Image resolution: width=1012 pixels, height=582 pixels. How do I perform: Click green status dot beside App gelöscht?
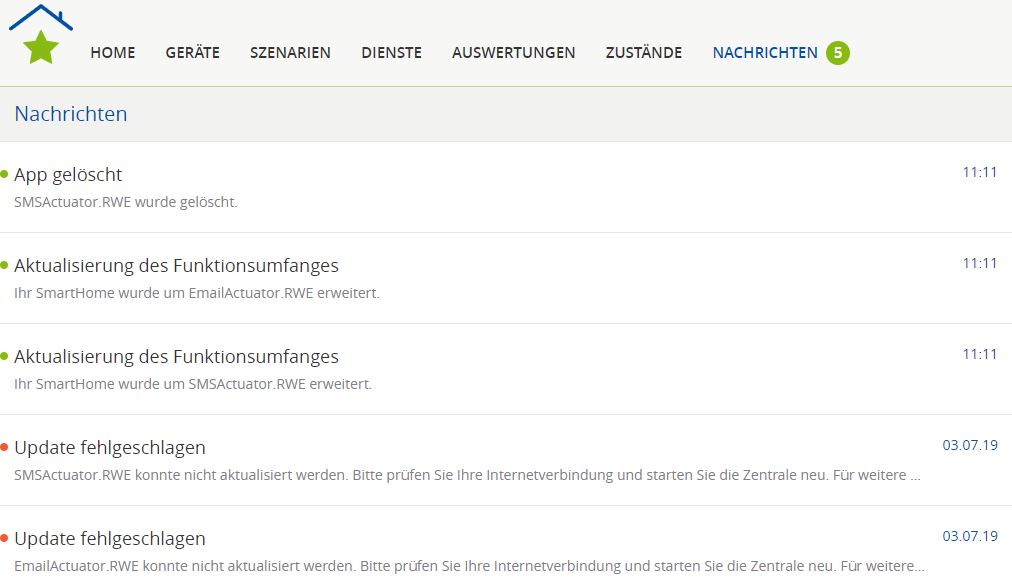[x=4, y=174]
